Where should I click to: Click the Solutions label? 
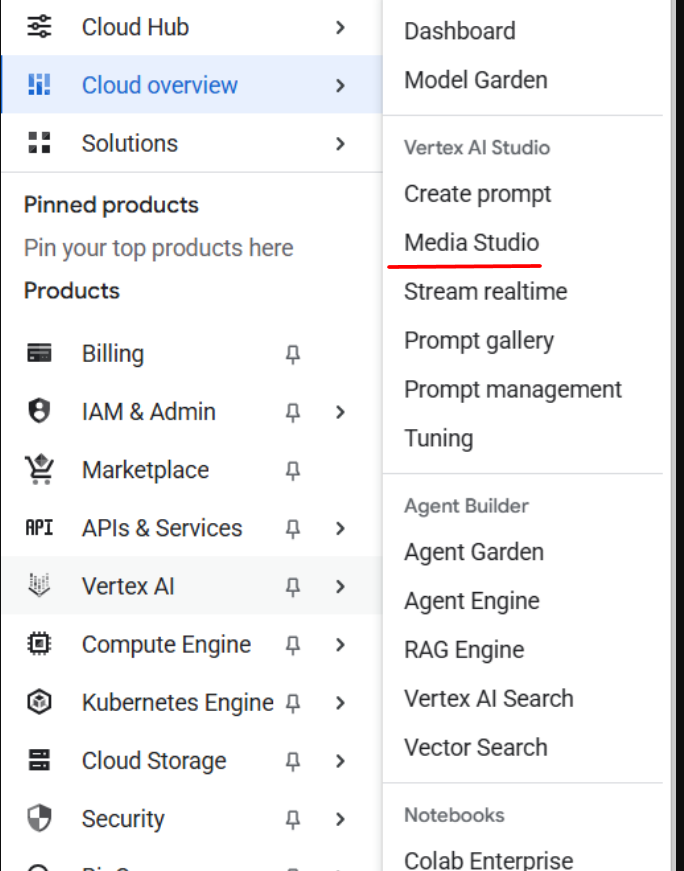pyautogui.click(x=129, y=143)
